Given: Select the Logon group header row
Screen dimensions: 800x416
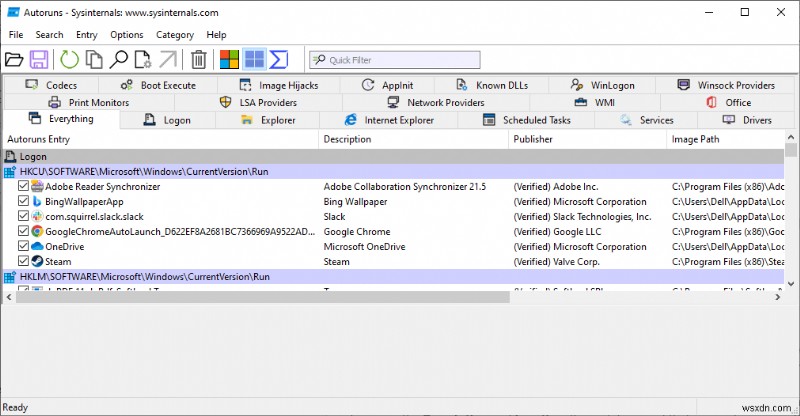Looking at the screenshot, I should pyautogui.click(x=393, y=157).
